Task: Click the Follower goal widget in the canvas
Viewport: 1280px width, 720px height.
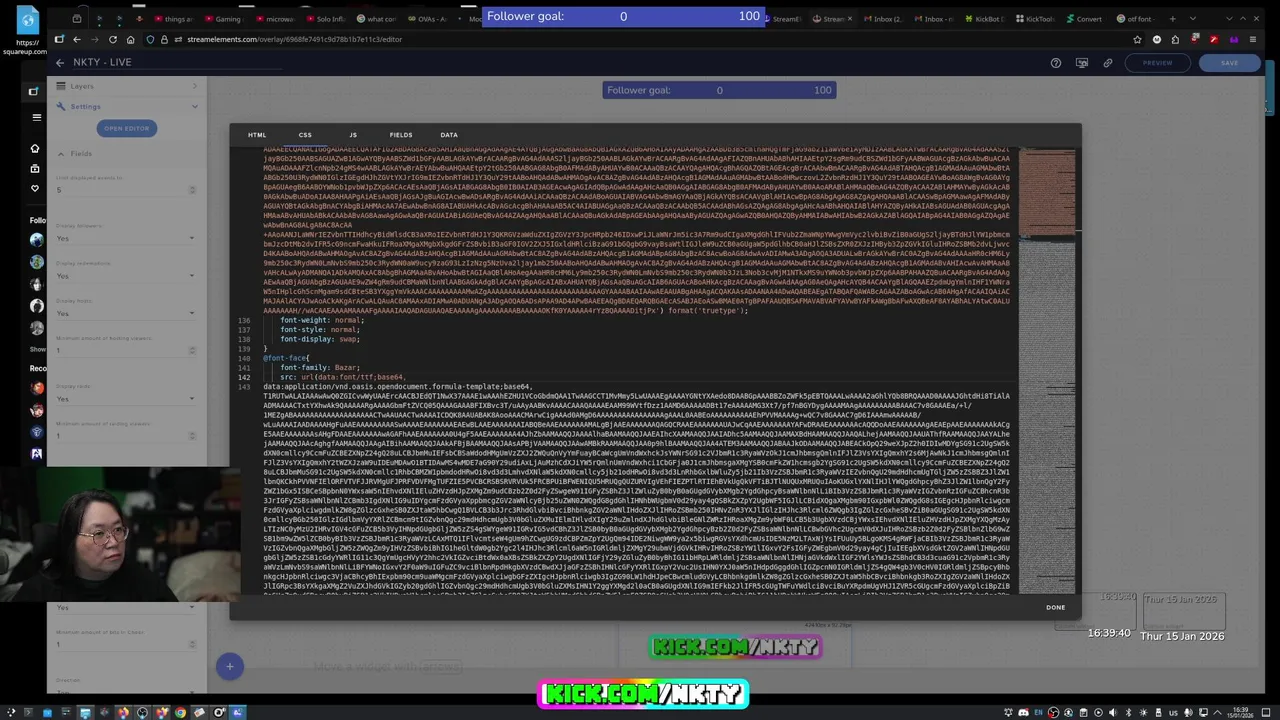Action: (719, 90)
